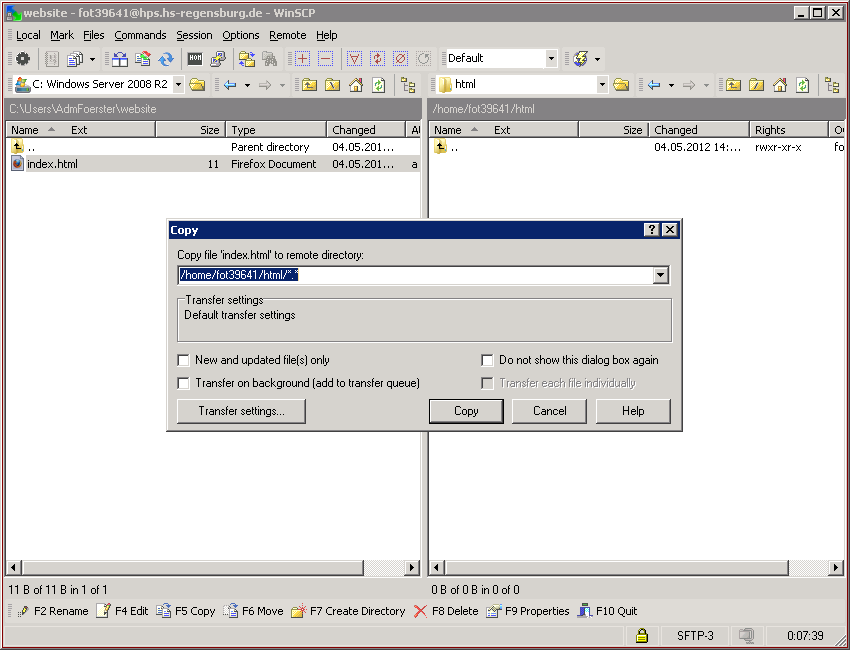Image resolution: width=850 pixels, height=650 pixels.
Task: Check Transfer on background option
Action: 184,383
